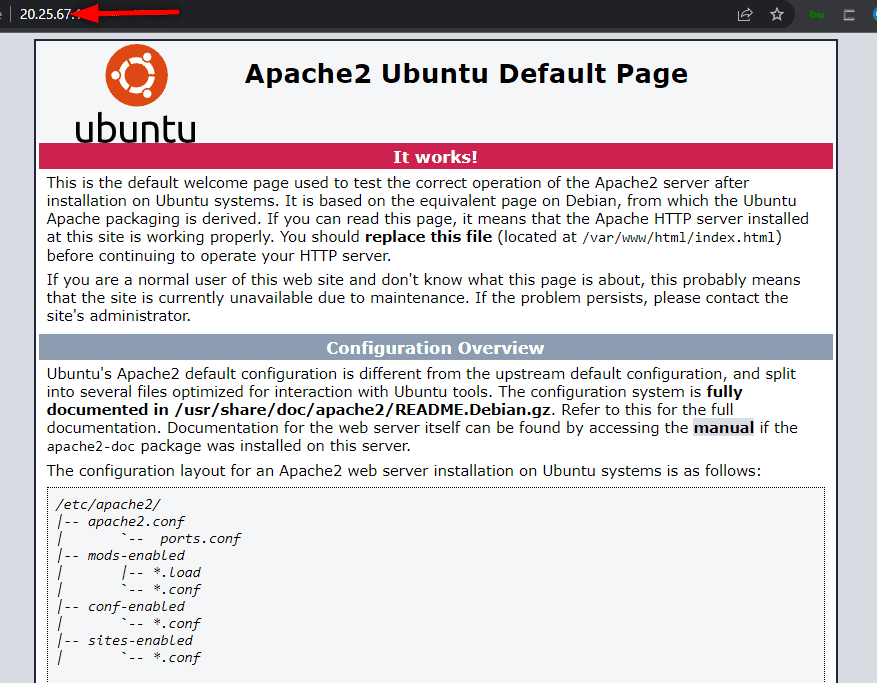Click the conf-enabled tree entry
The height and width of the screenshot is (683, 877).
[136, 606]
